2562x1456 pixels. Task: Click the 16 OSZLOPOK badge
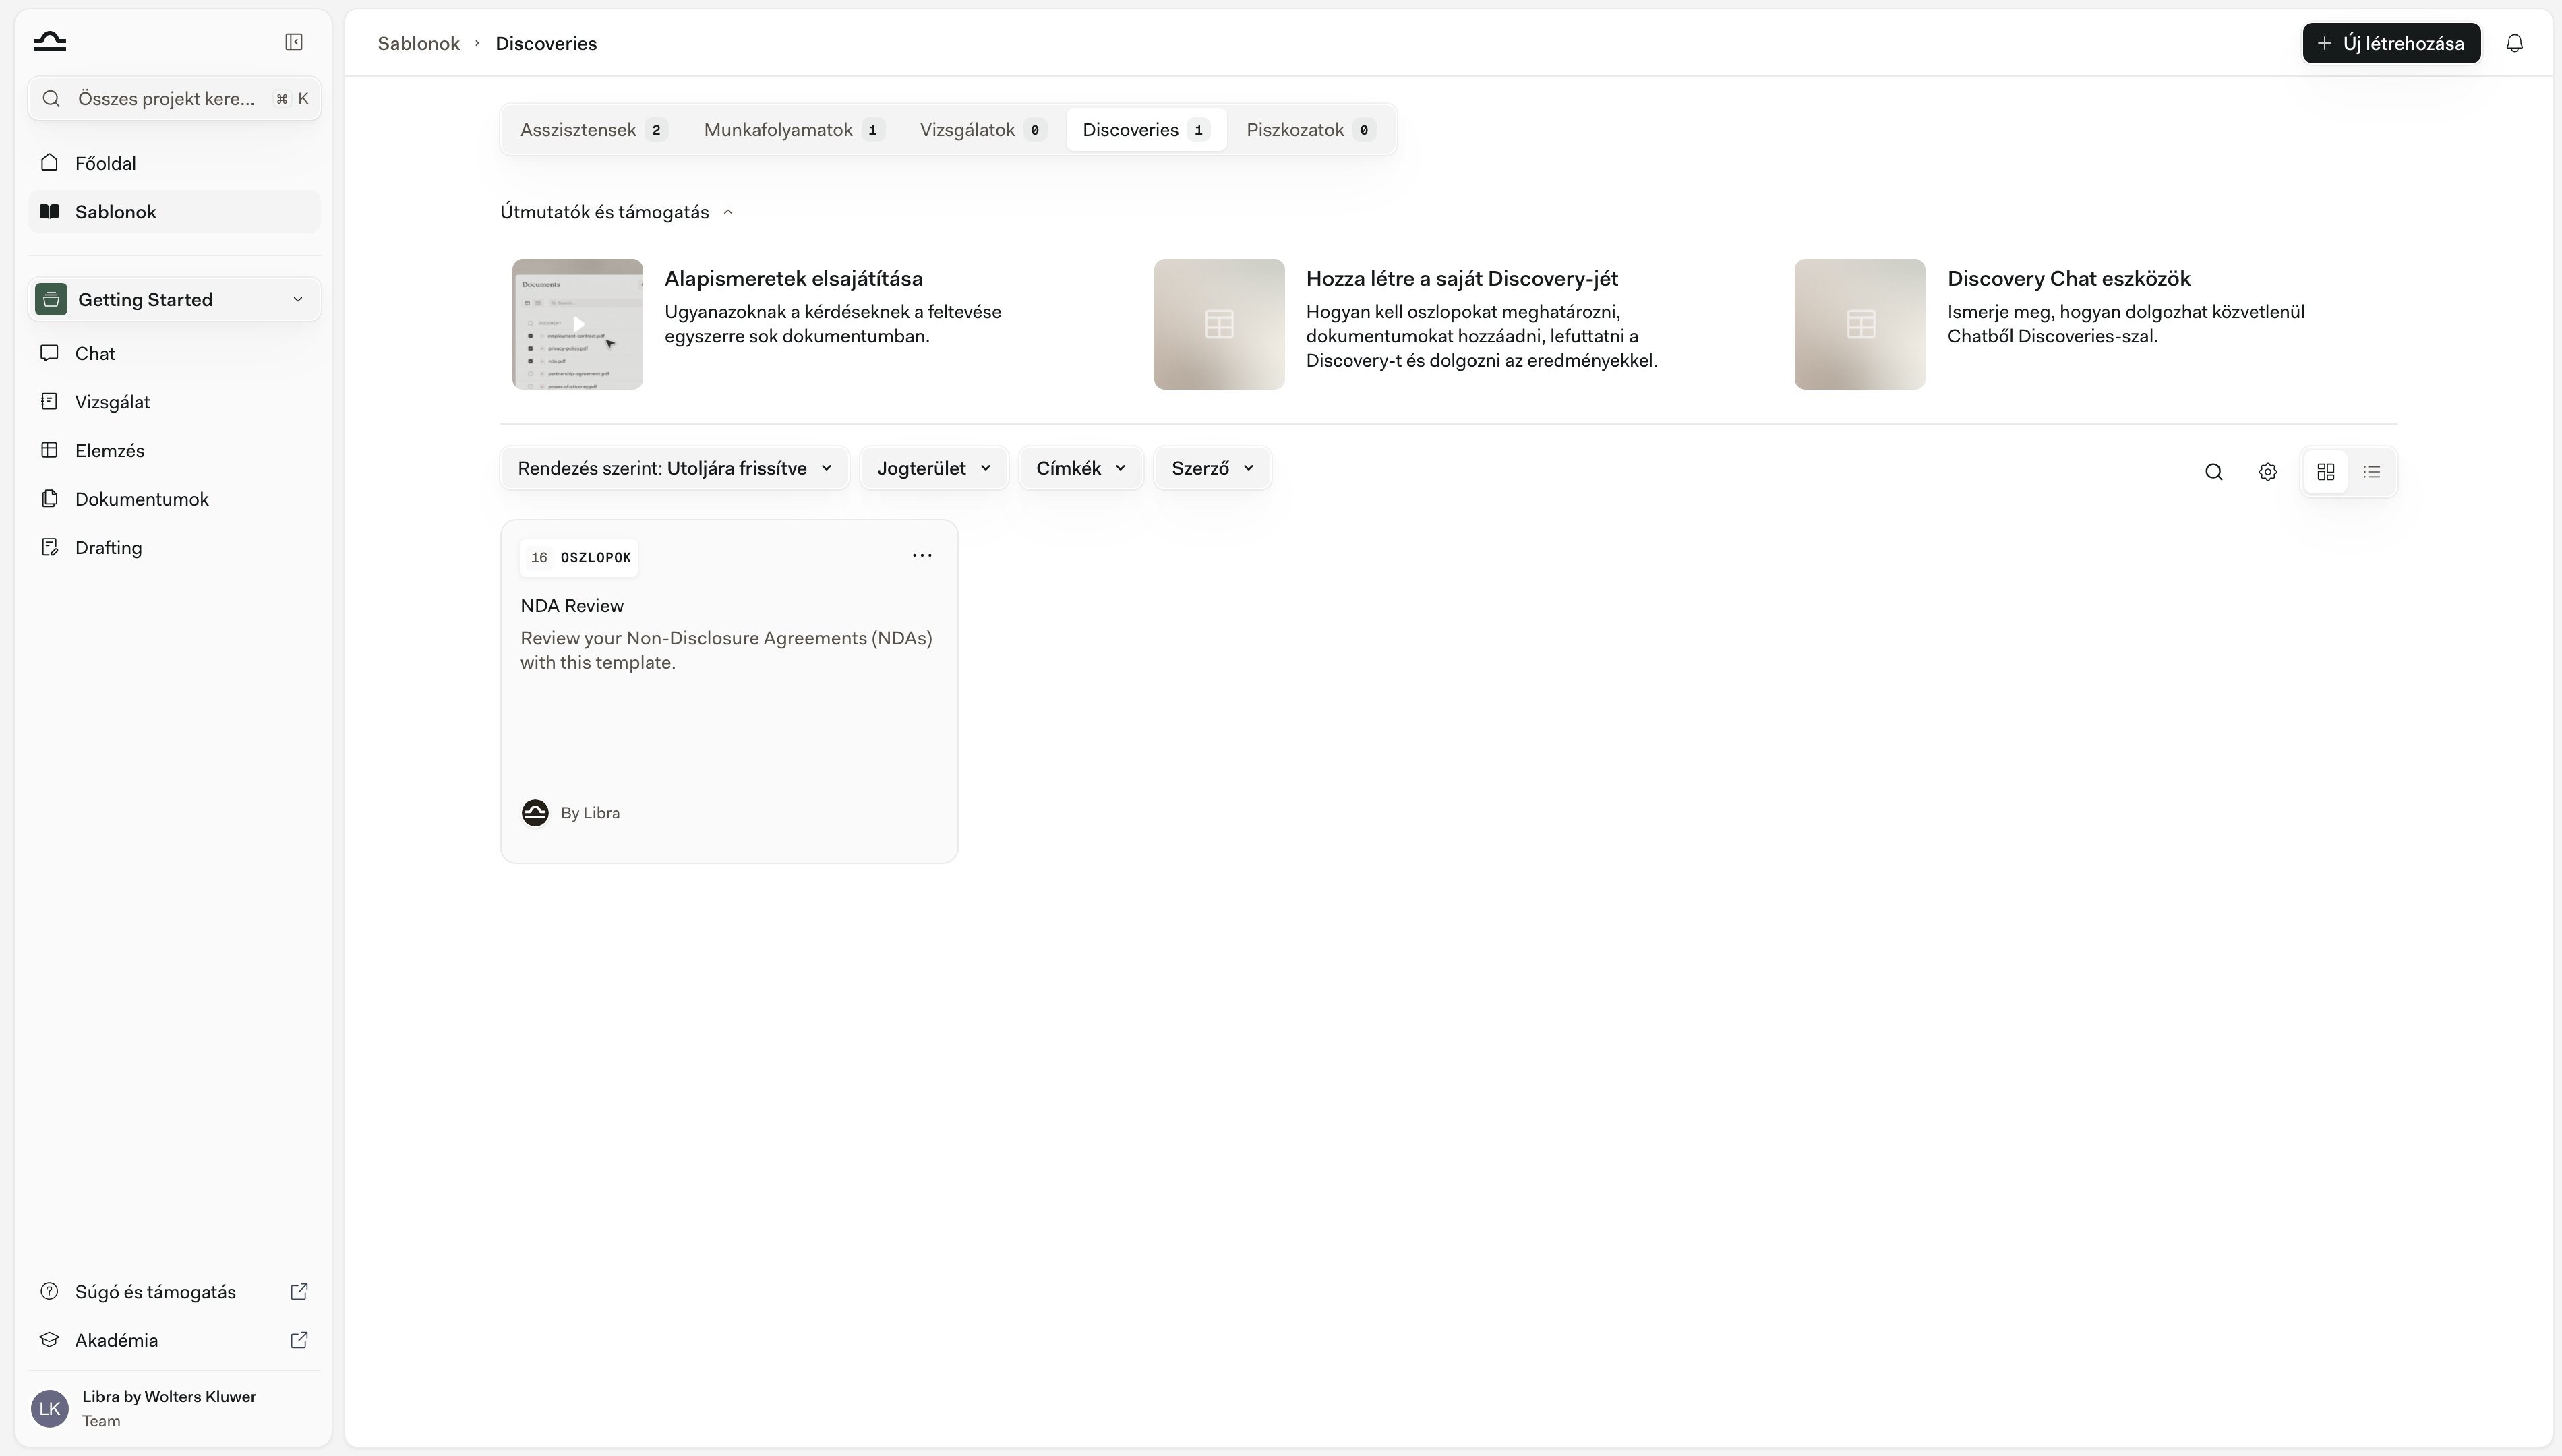point(579,557)
